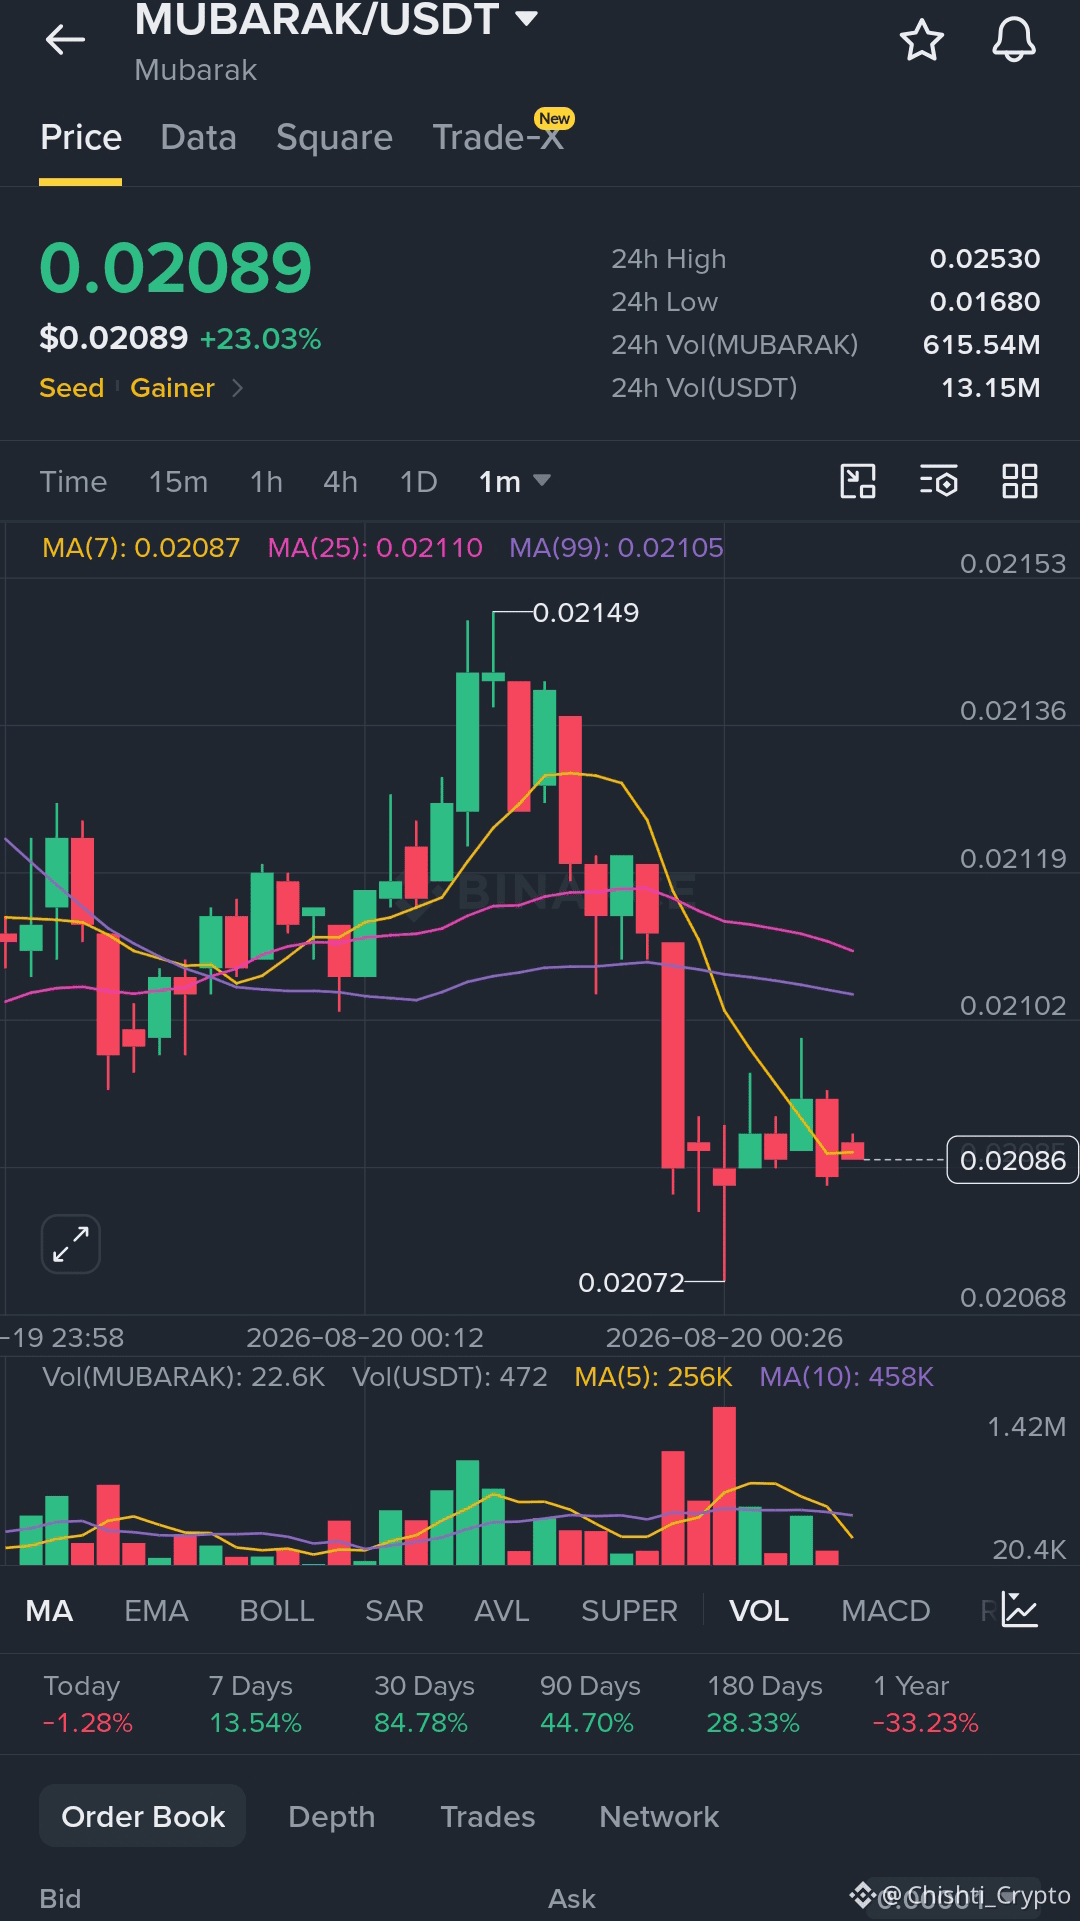
Task: Tap the 90 Days 44.70% performance
Action: [x=590, y=1704]
